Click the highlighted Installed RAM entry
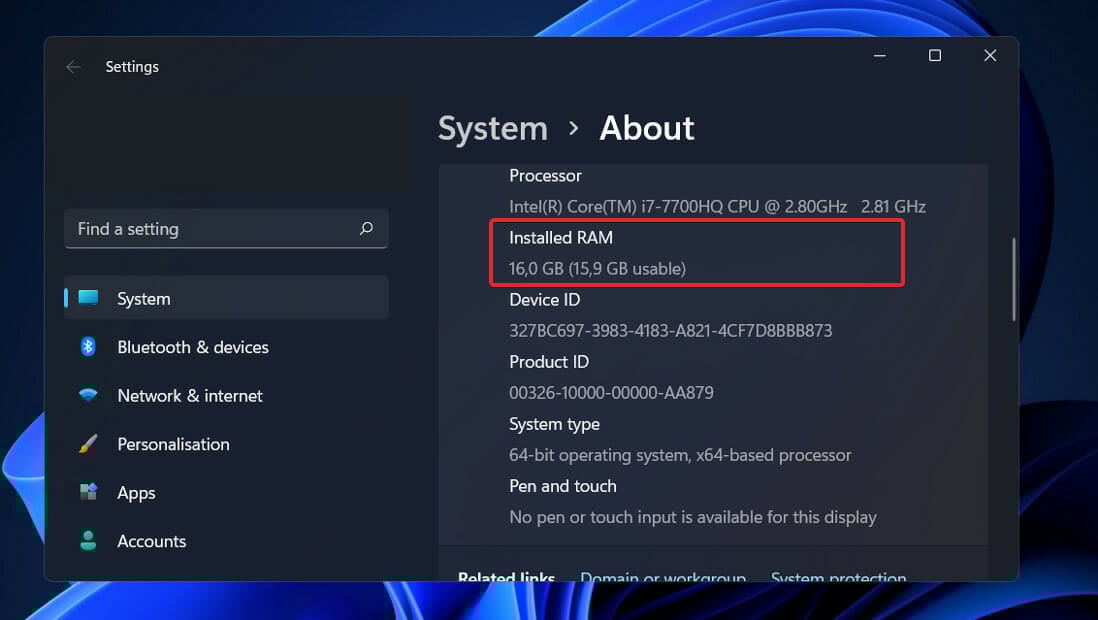This screenshot has width=1098, height=620. (696, 253)
